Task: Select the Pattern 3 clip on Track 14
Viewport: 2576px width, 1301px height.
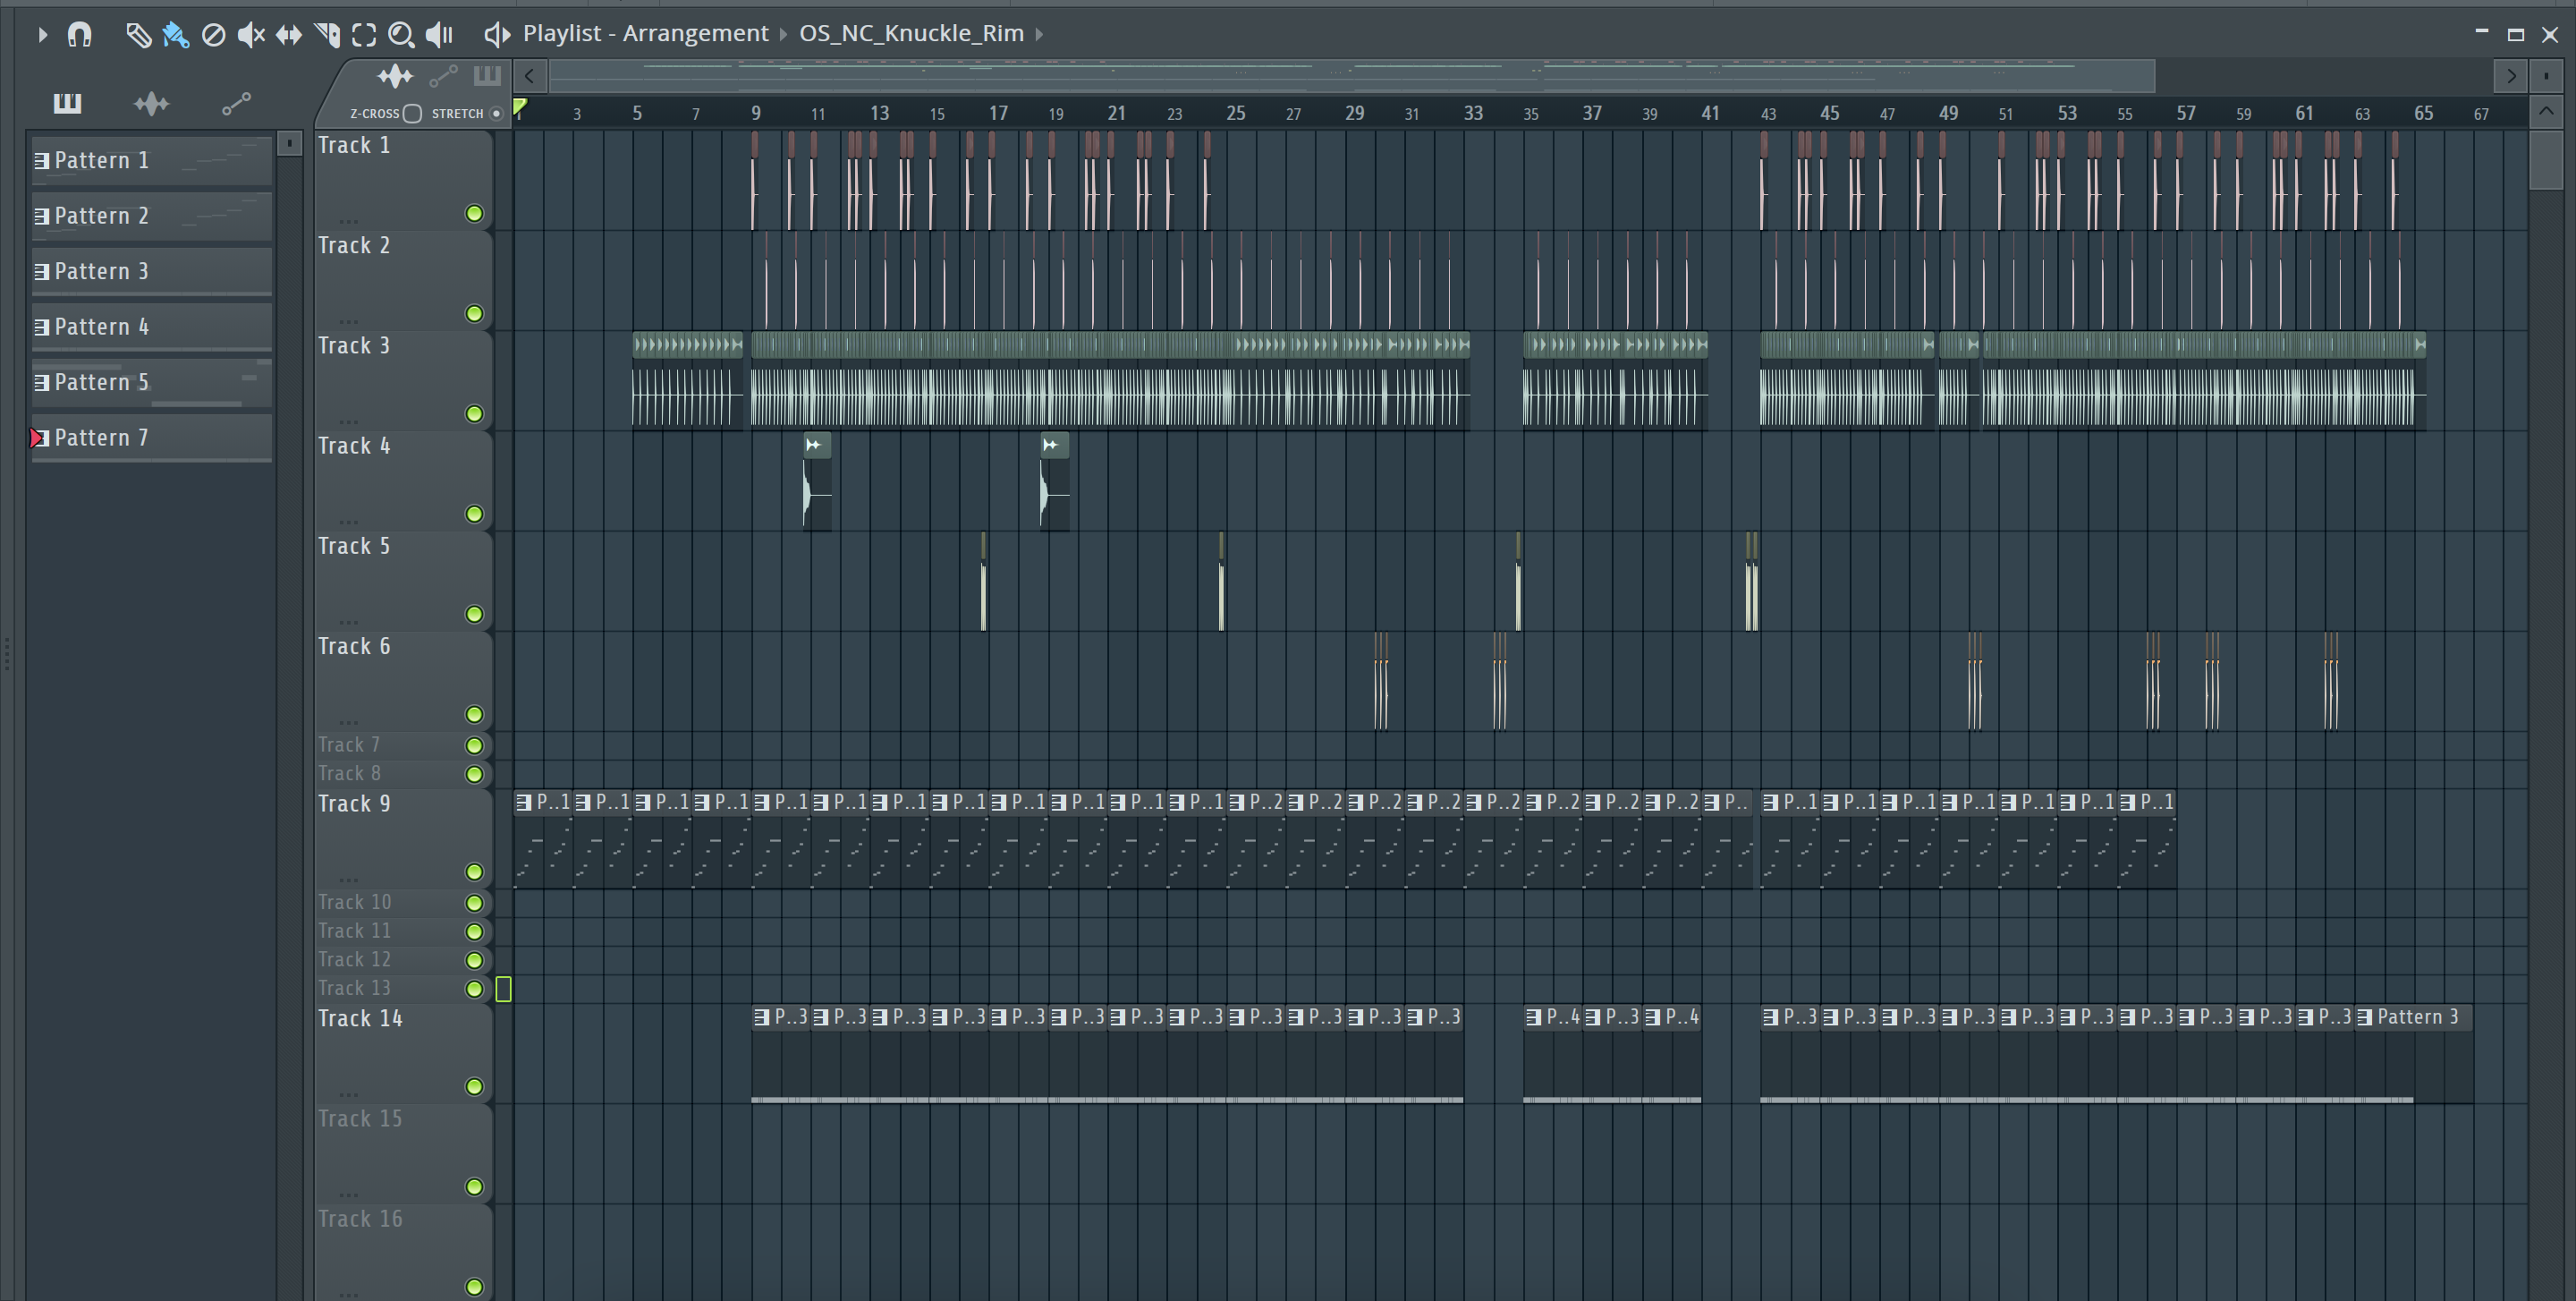Action: point(2414,1054)
